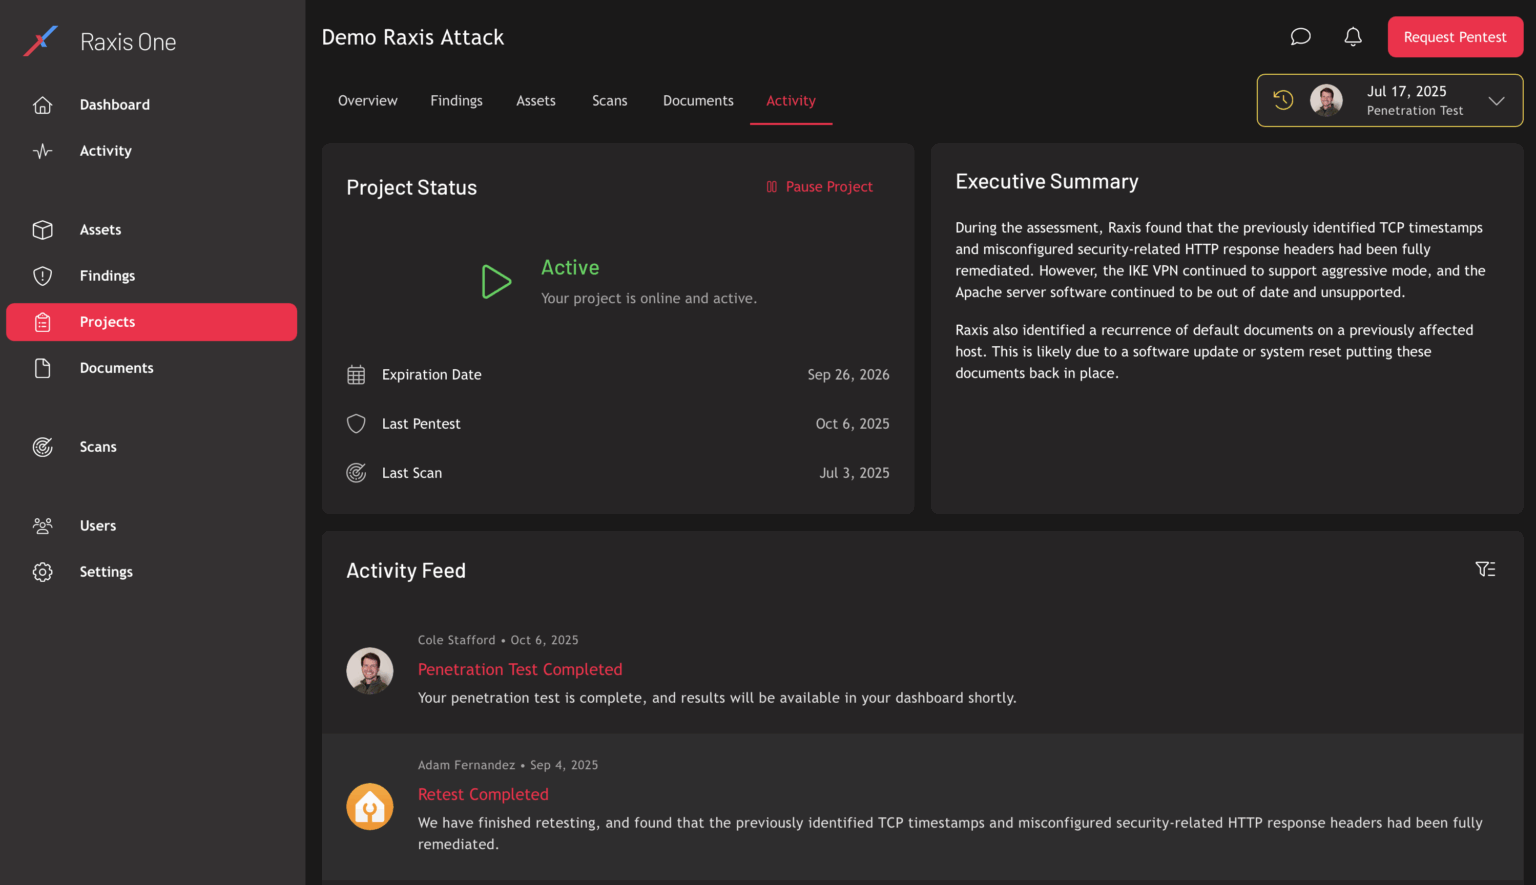The height and width of the screenshot is (885, 1536).
Task: Open the chat messages icon
Action: point(1300,37)
